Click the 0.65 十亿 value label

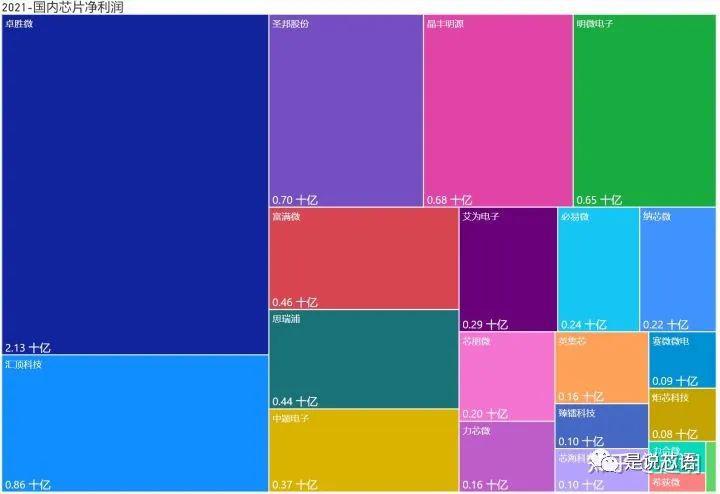[599, 200]
